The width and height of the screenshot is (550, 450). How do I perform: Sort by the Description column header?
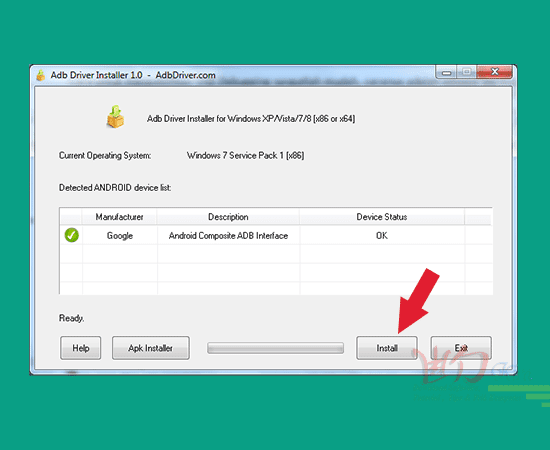point(228,217)
